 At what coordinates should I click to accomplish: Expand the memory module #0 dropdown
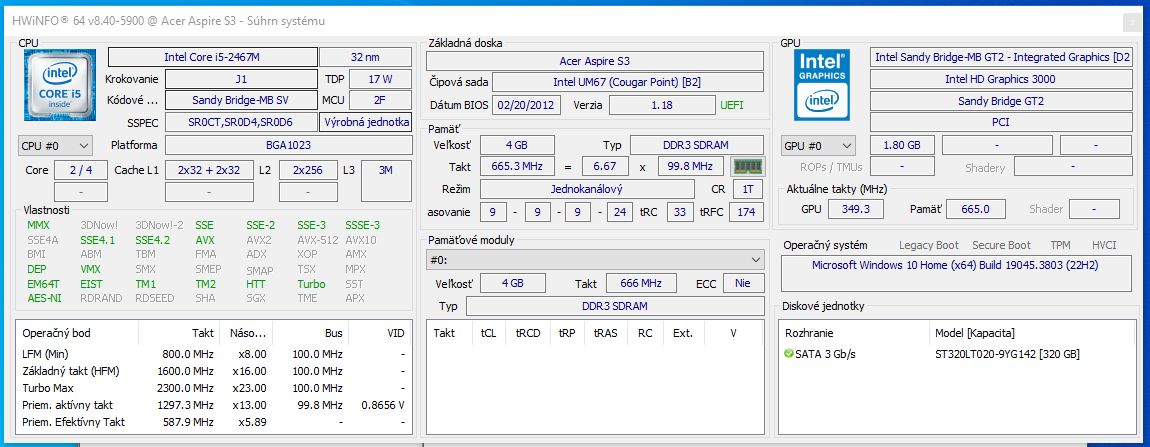coord(595,260)
